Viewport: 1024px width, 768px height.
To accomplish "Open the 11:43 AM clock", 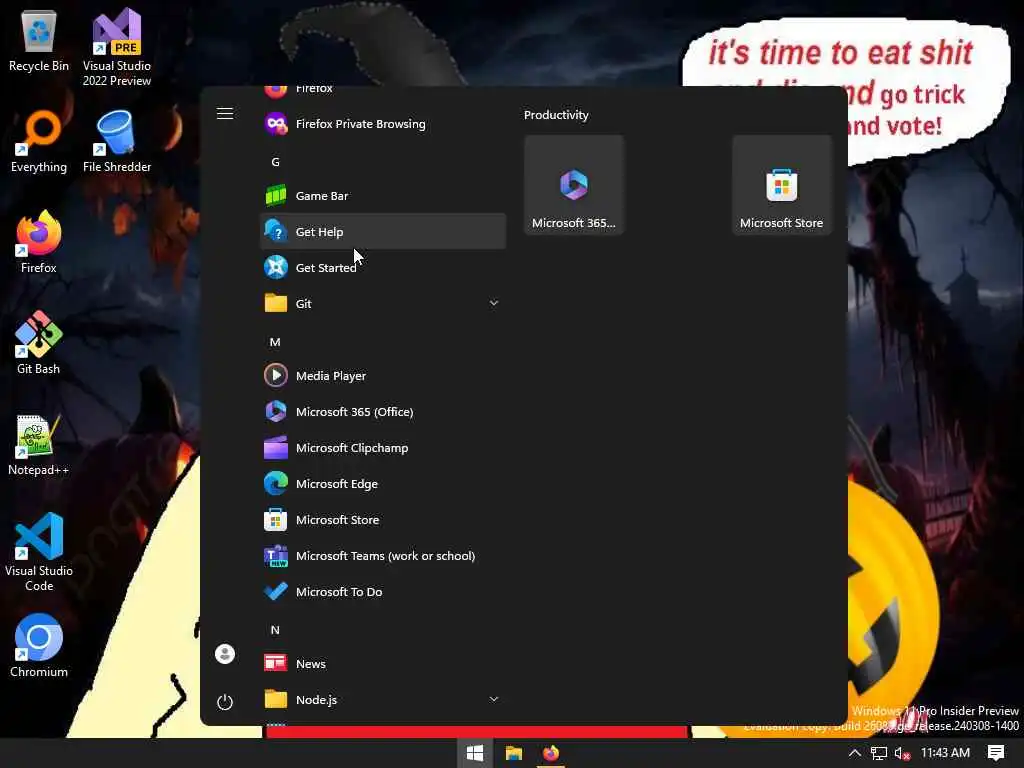I will point(945,753).
